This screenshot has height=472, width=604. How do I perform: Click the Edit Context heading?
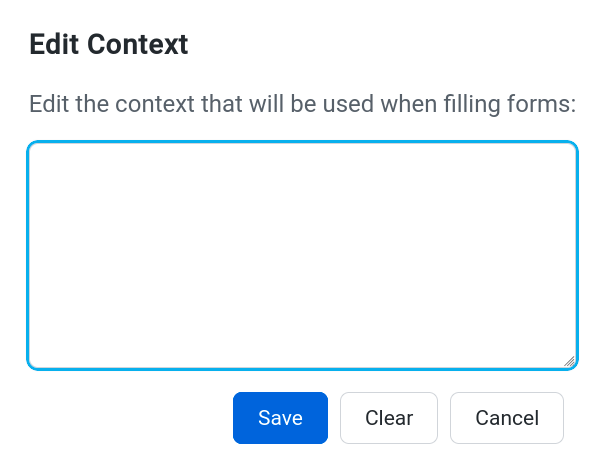[109, 44]
